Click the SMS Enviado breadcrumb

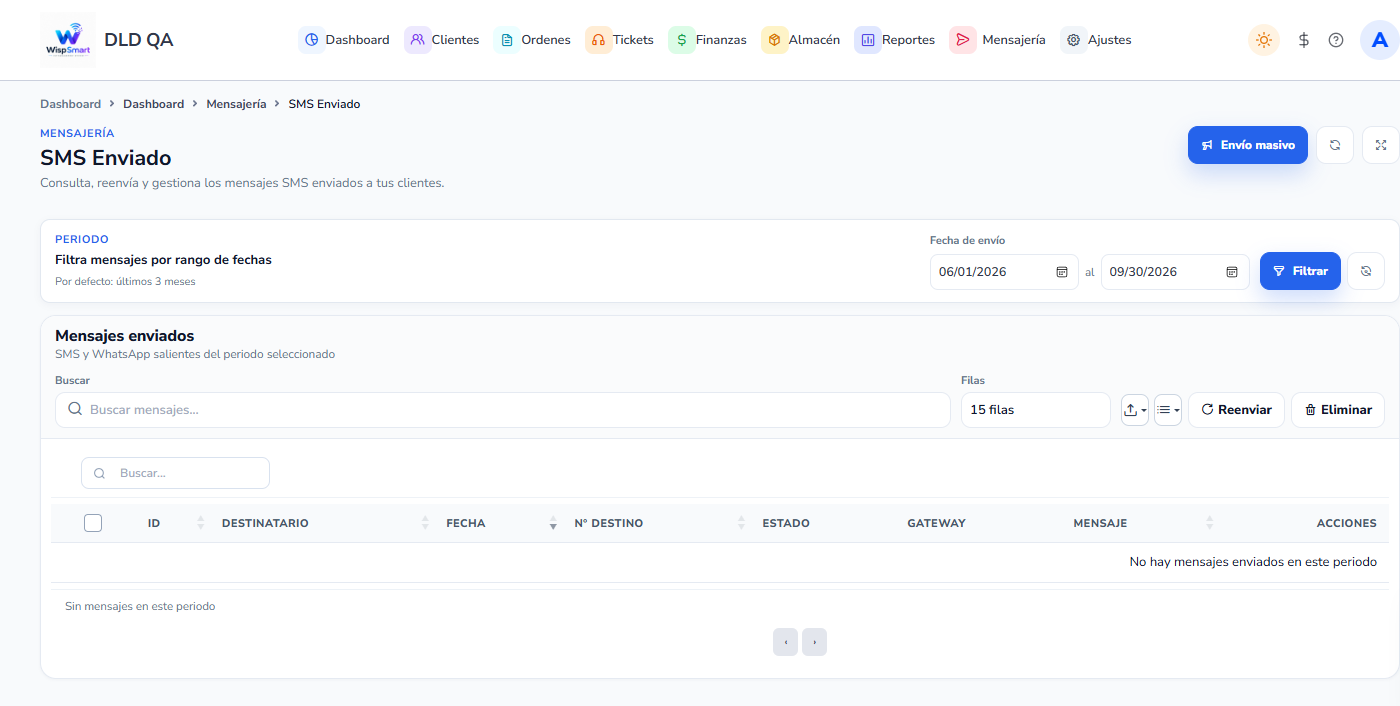324,104
